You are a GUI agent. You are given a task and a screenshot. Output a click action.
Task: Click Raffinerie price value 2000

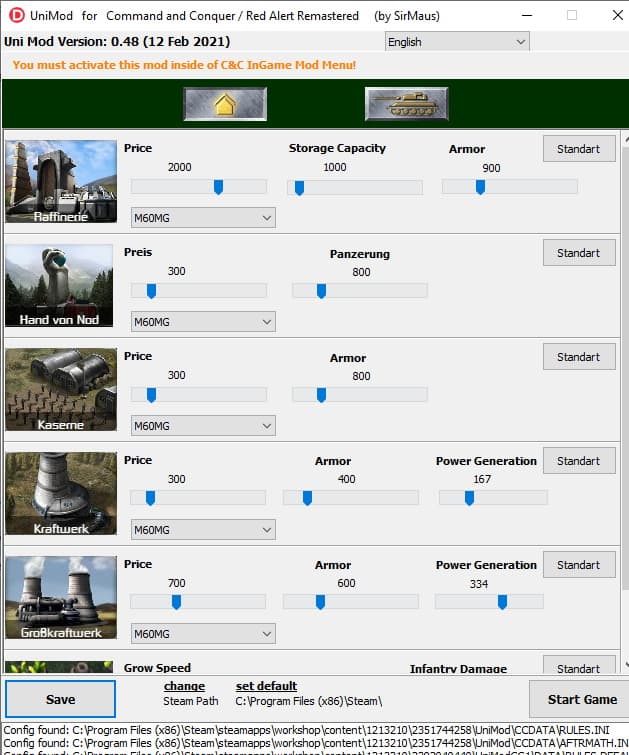pyautogui.click(x=179, y=167)
